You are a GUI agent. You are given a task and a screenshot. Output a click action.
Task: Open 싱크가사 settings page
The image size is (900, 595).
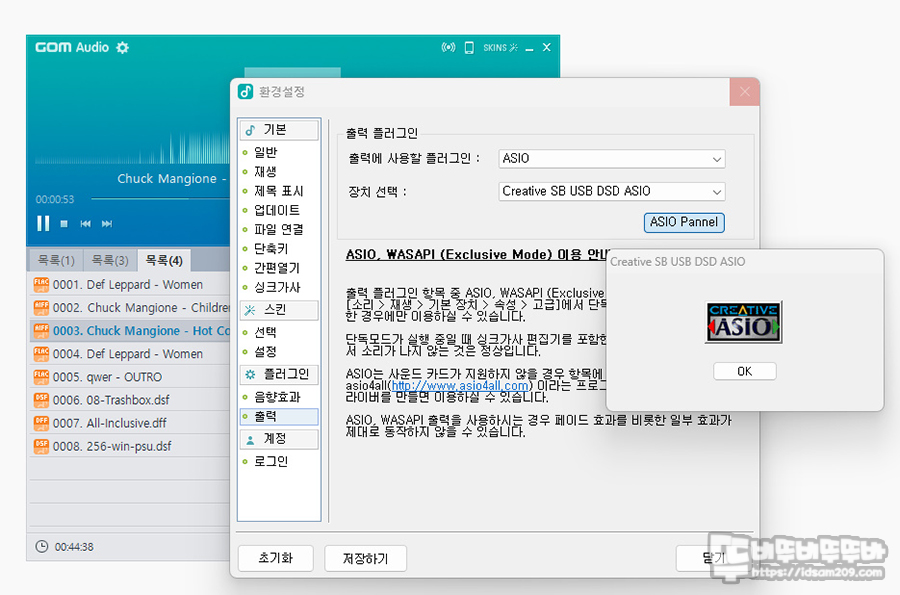click(277, 287)
